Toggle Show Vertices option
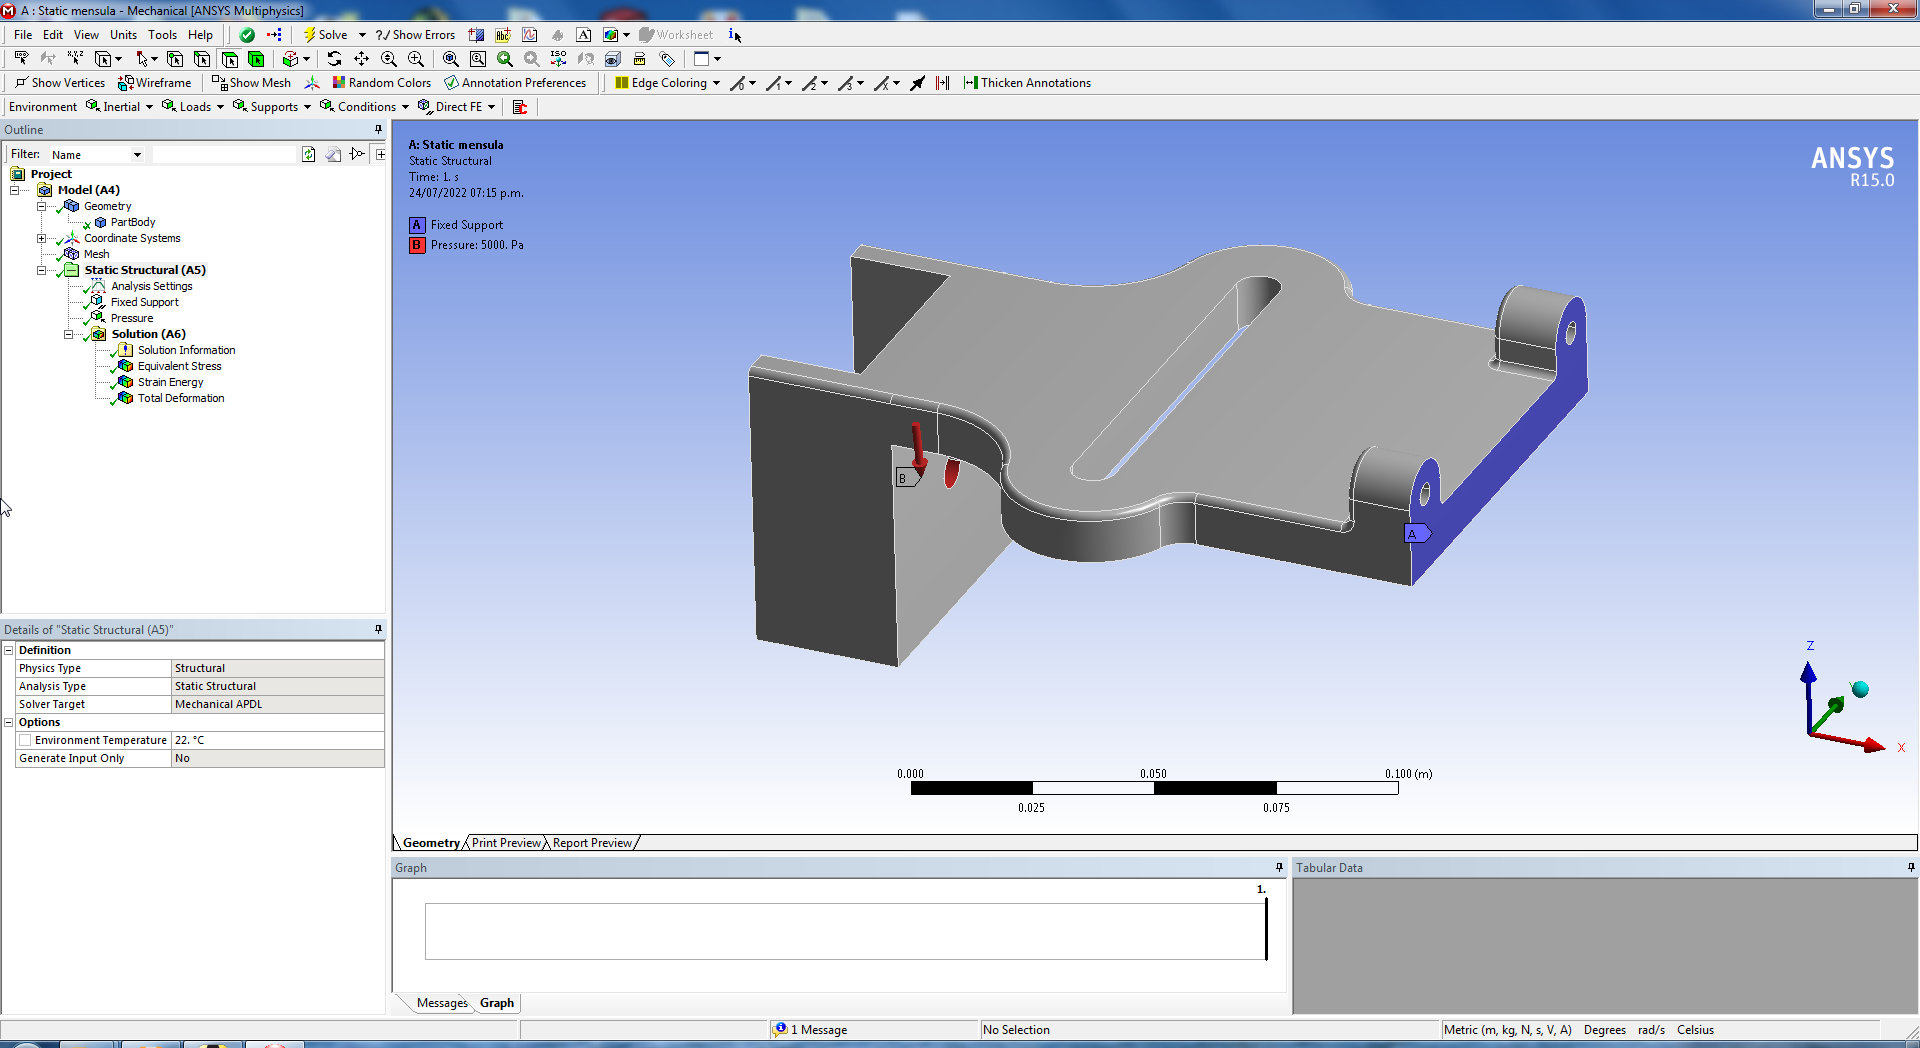This screenshot has height=1048, width=1920. pos(60,83)
